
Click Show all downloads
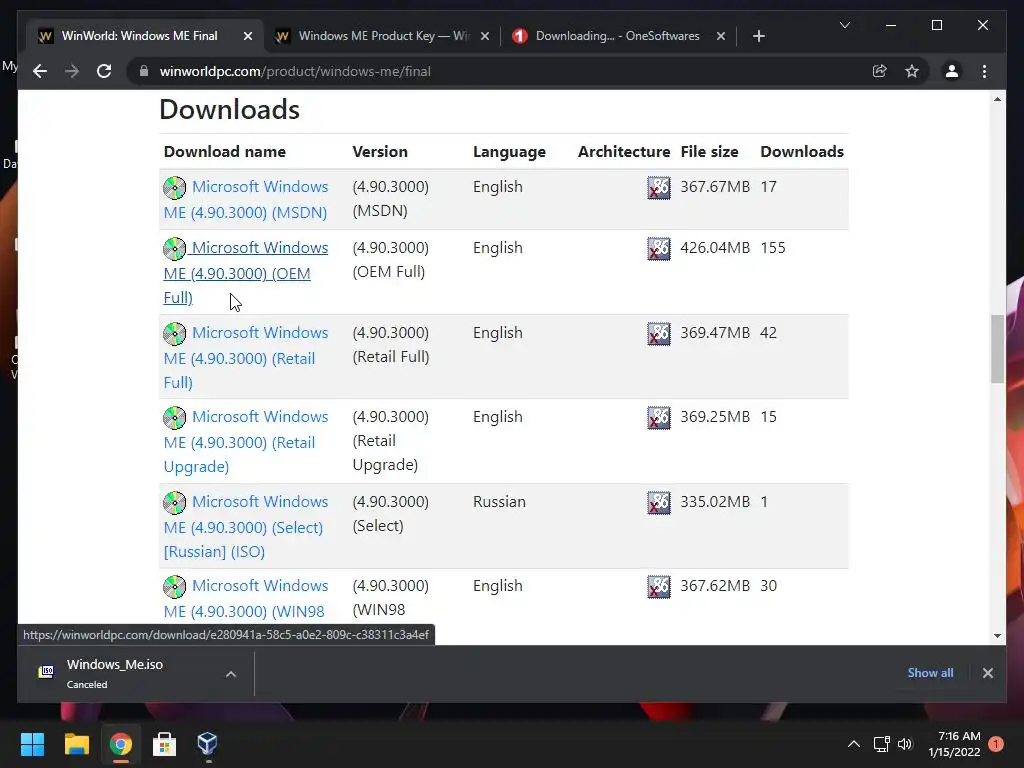pyautogui.click(x=930, y=673)
